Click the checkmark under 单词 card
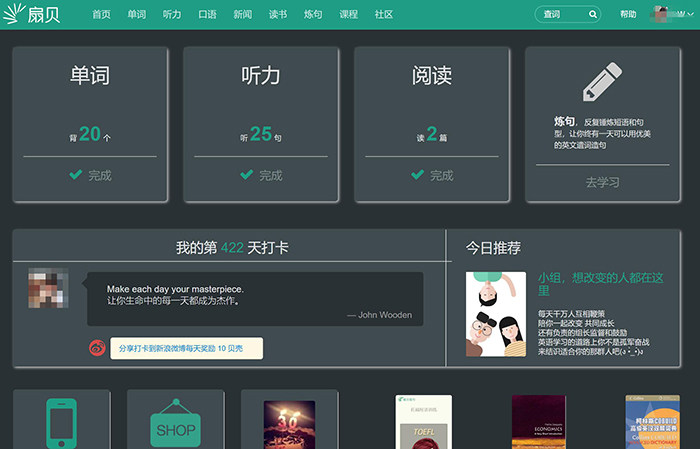700x449 pixels. [x=76, y=175]
